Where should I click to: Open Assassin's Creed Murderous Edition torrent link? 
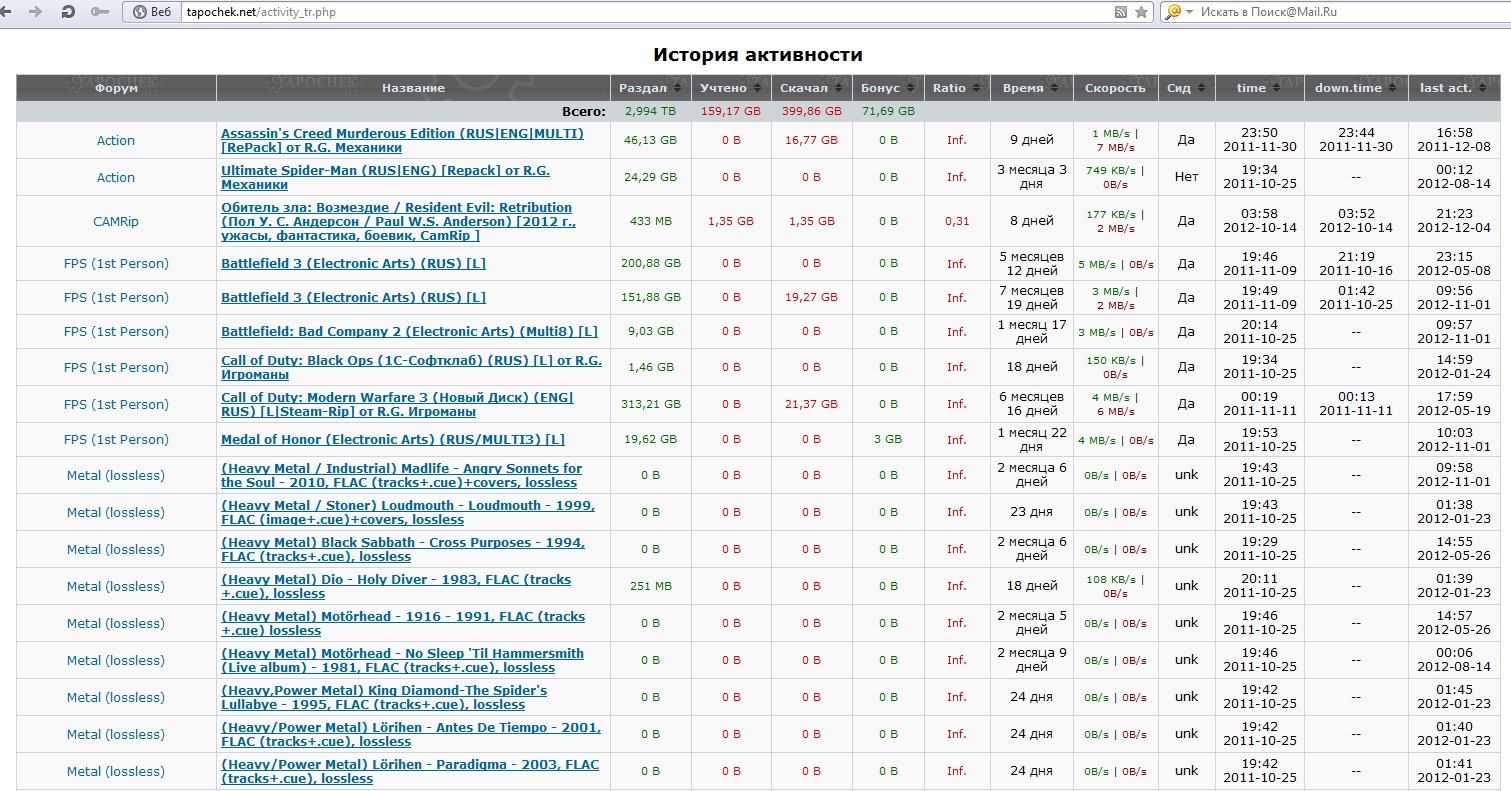pos(402,134)
